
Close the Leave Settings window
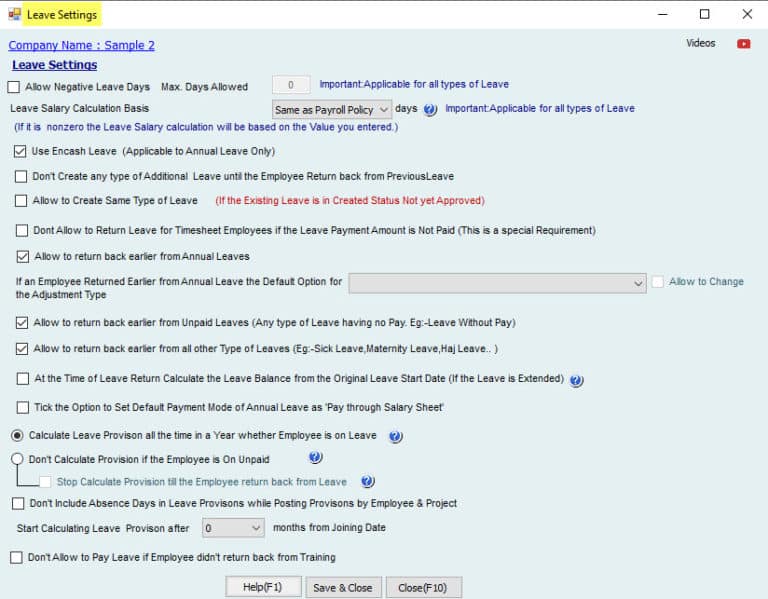[x=747, y=14]
